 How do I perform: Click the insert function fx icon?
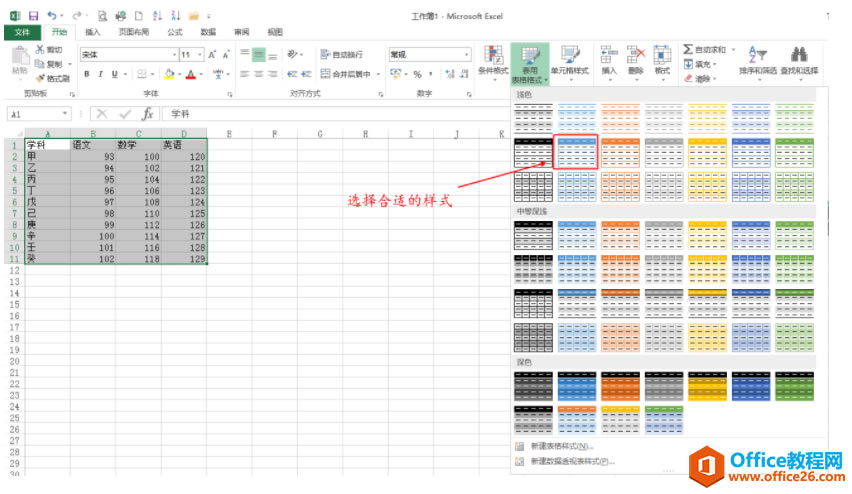point(147,114)
